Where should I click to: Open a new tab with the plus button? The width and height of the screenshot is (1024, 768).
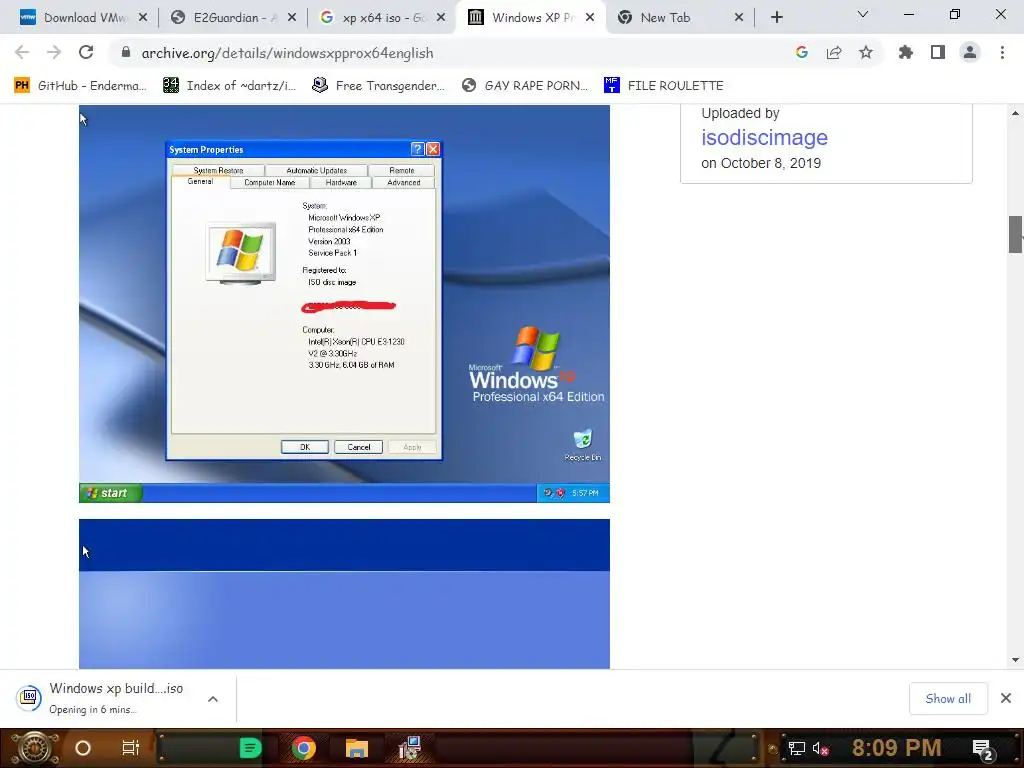click(x=776, y=17)
